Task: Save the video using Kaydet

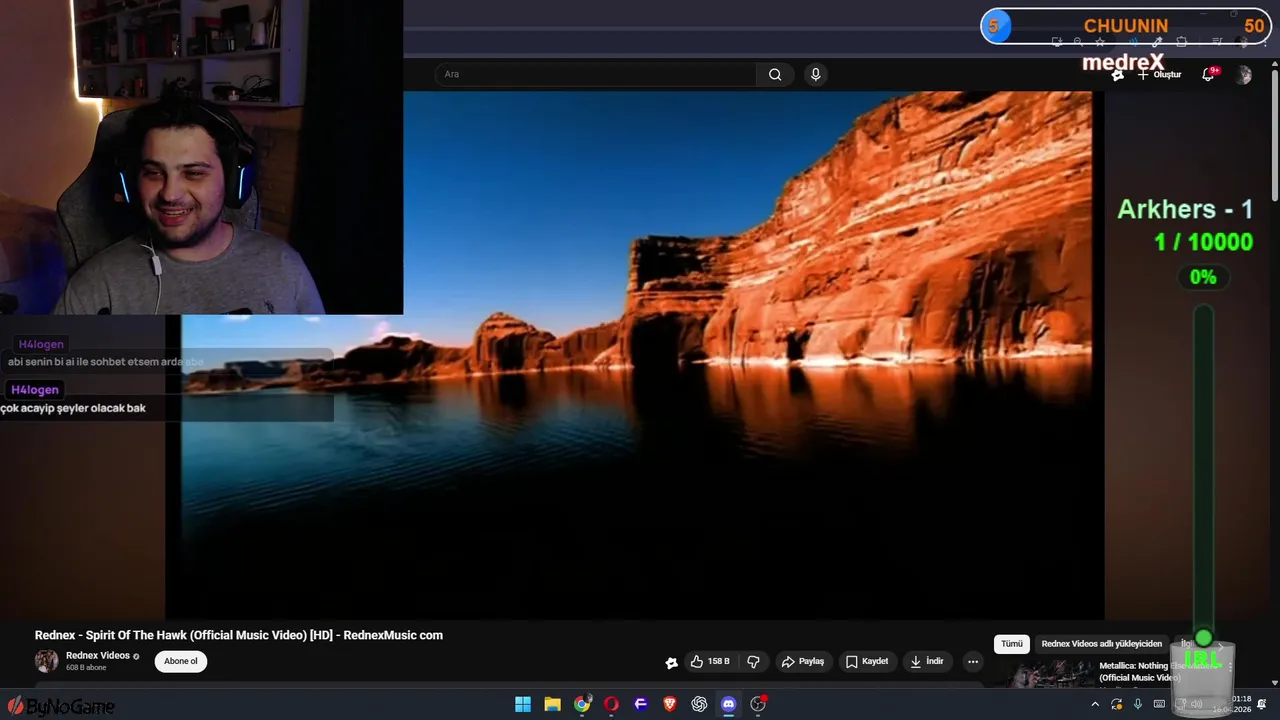Action: [867, 661]
